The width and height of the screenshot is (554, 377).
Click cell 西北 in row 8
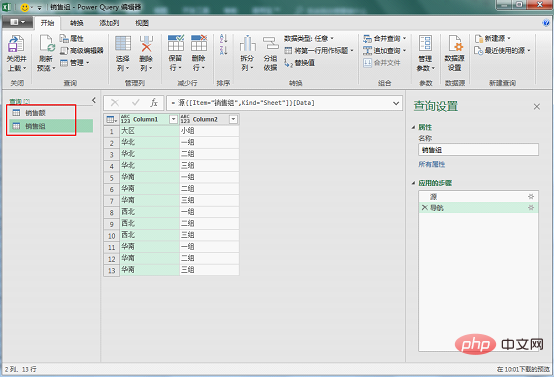149,212
